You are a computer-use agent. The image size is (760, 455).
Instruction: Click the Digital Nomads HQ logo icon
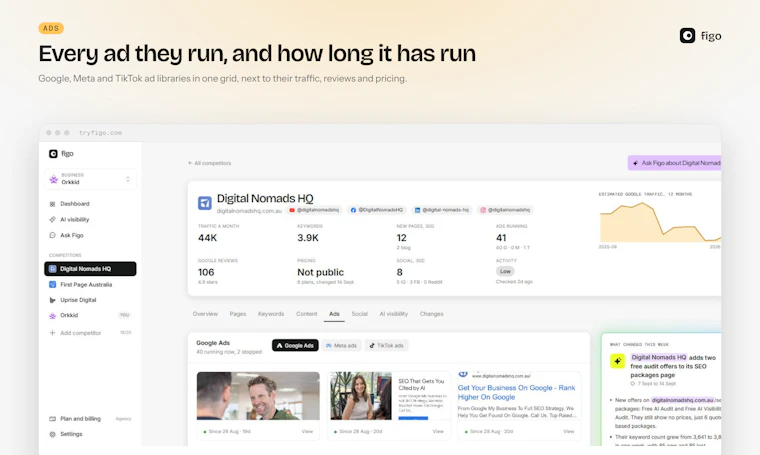[x=205, y=203]
